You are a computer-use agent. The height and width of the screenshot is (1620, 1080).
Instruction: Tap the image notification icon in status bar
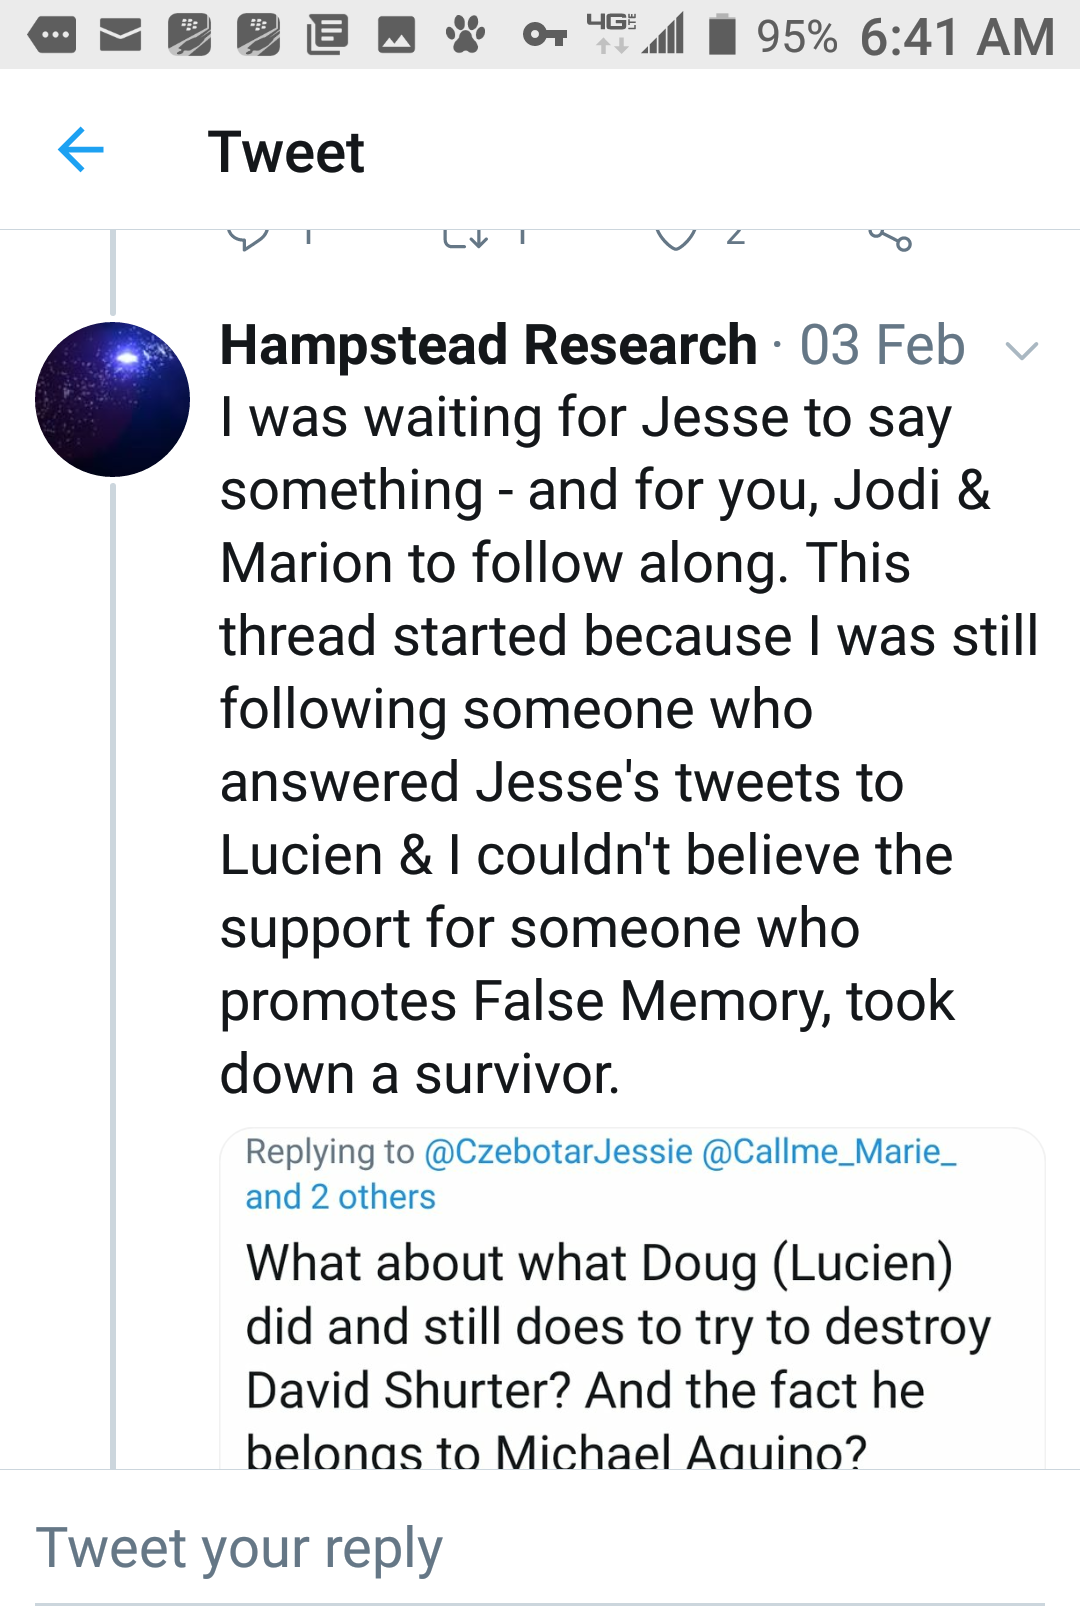point(396,36)
